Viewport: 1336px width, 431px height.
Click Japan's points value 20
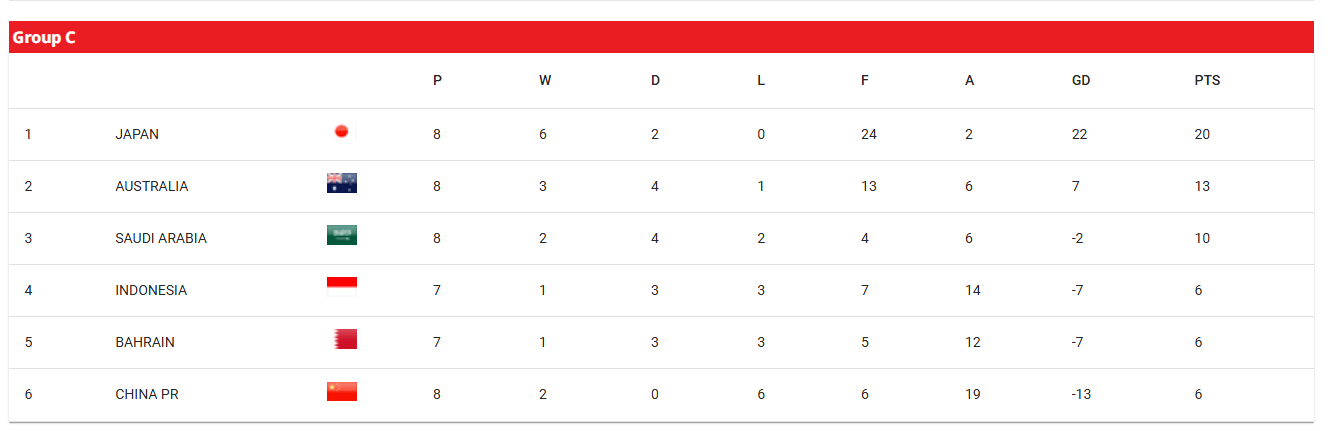pyautogui.click(x=1202, y=134)
